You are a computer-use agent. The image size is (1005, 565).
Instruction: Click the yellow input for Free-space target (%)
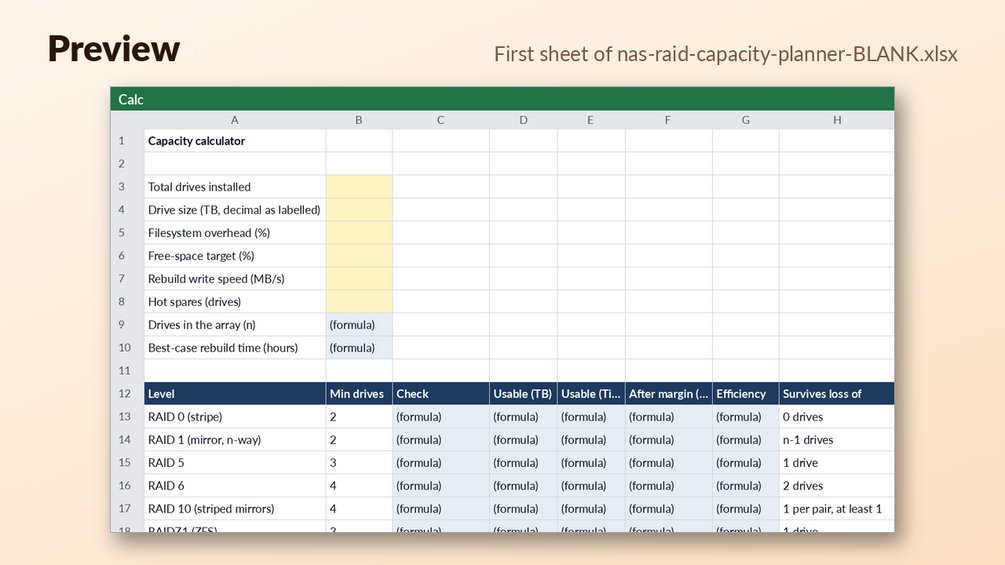[x=359, y=256]
